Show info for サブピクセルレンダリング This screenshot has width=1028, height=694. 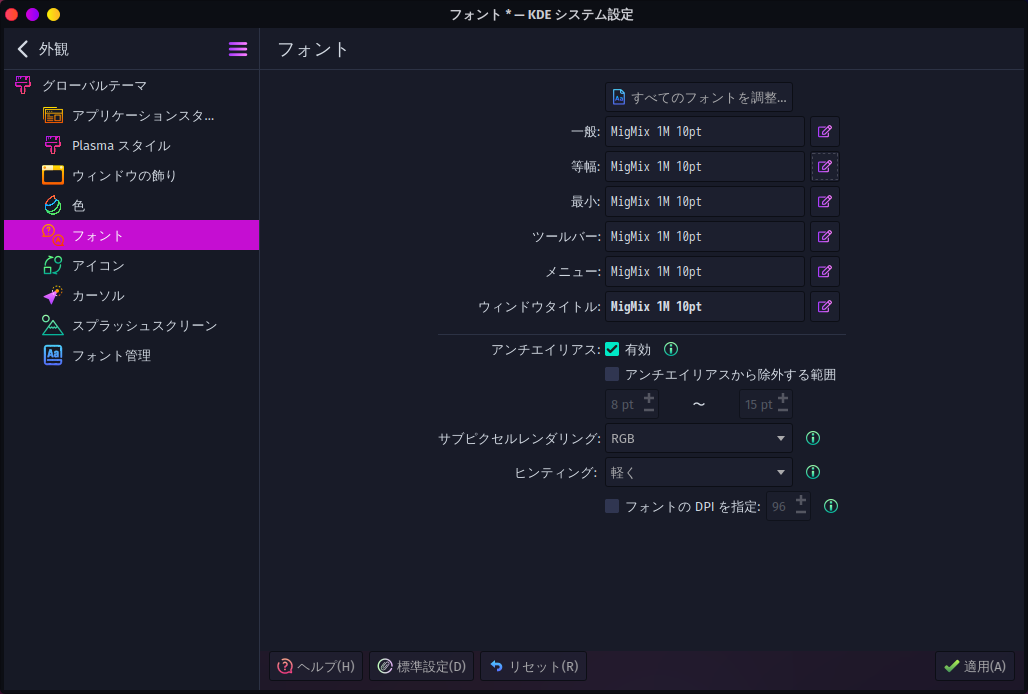pos(813,438)
